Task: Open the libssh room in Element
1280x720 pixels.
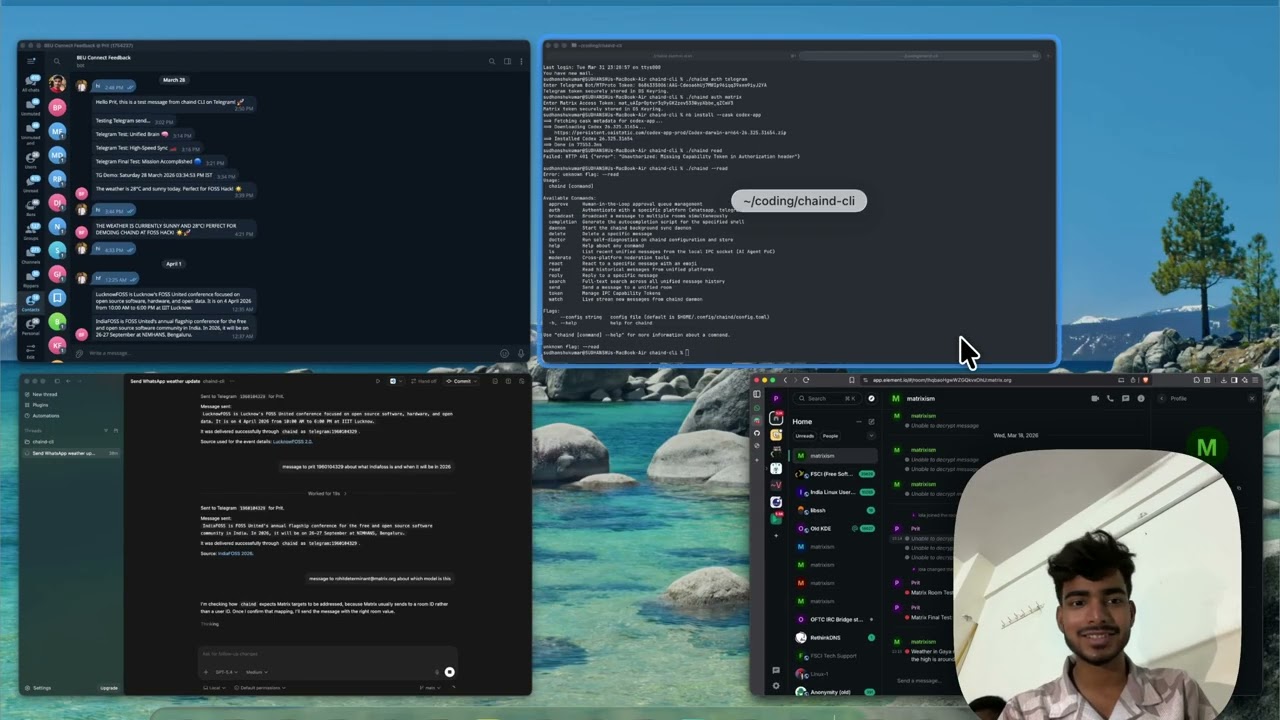Action: pos(835,510)
